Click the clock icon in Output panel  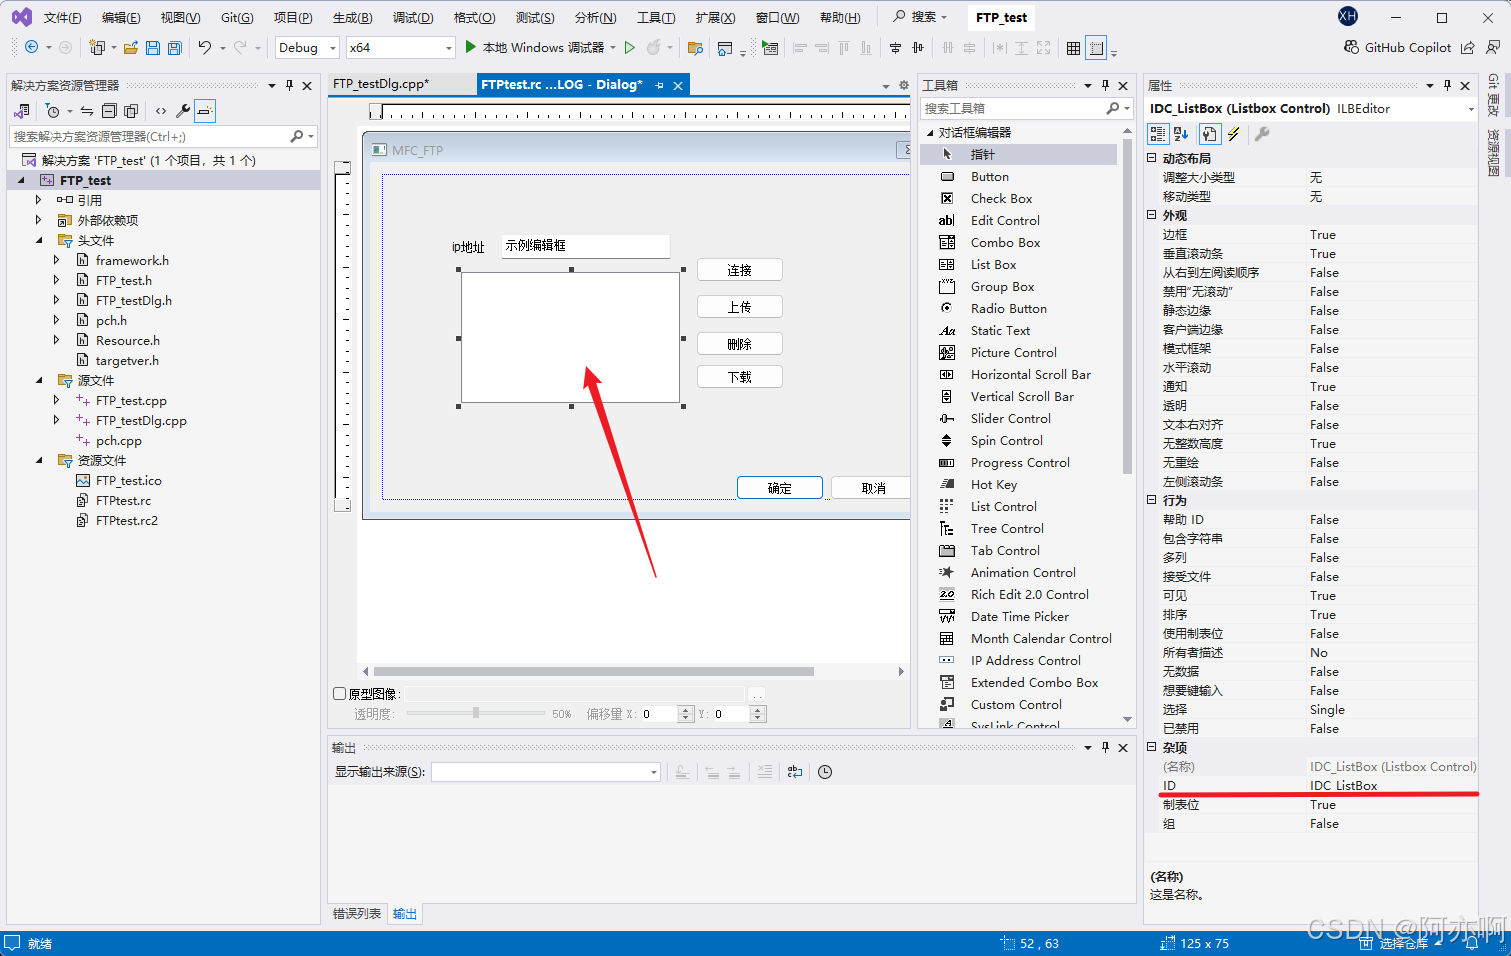tap(825, 772)
